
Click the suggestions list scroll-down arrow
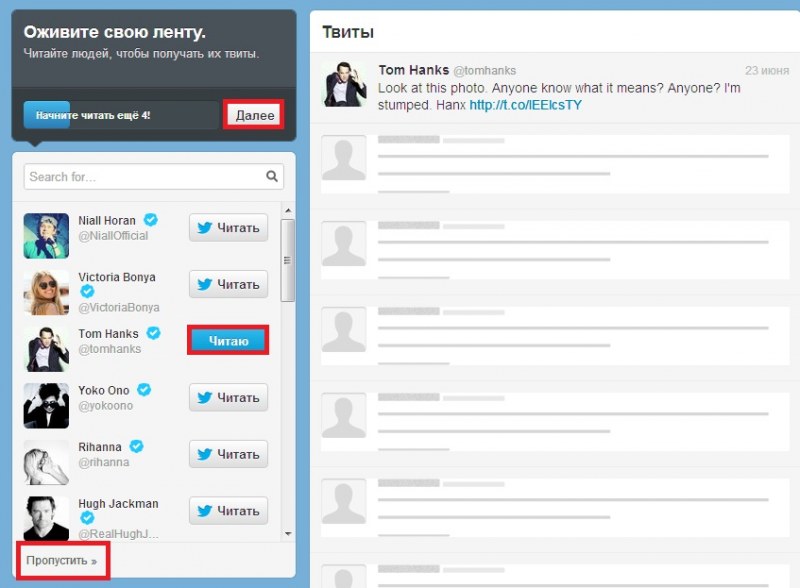[288, 534]
